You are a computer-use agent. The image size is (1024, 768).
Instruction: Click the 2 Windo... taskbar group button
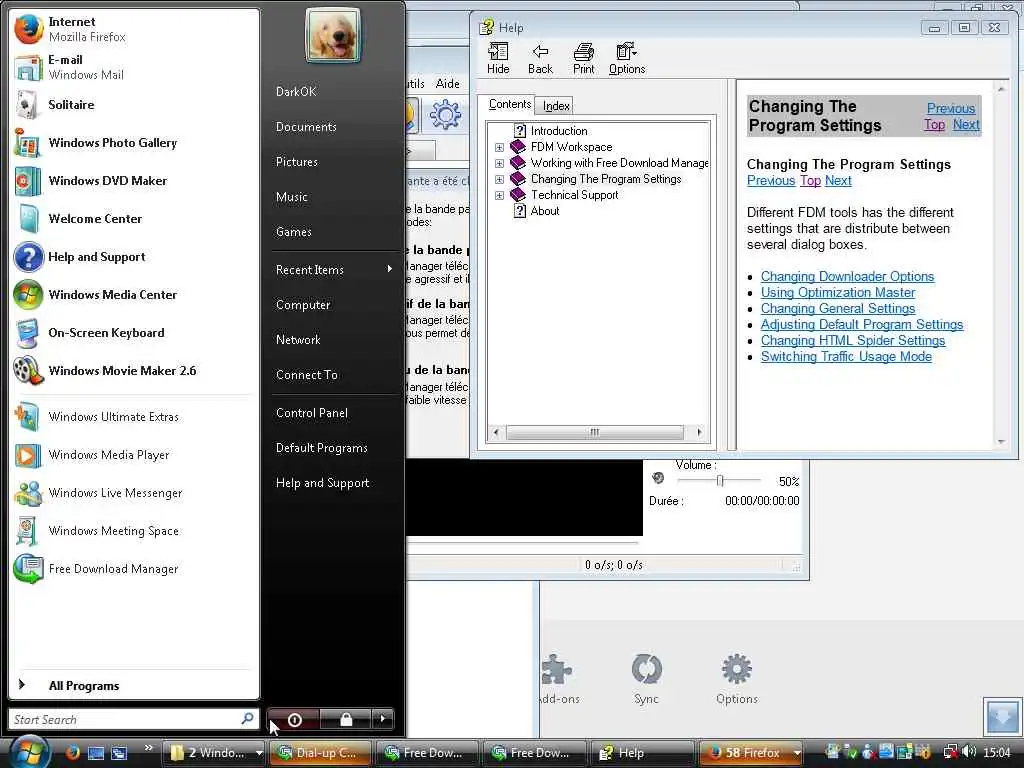pos(214,753)
